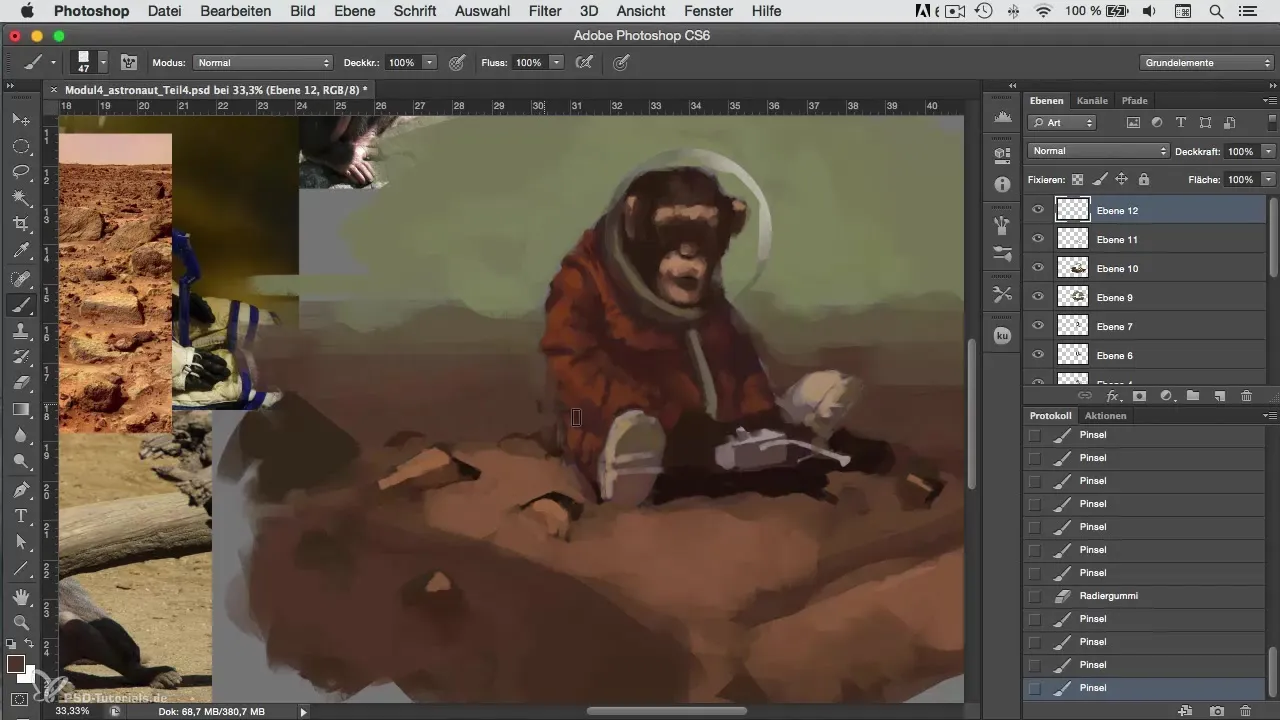Switch to the Kanäle tab

(1091, 101)
